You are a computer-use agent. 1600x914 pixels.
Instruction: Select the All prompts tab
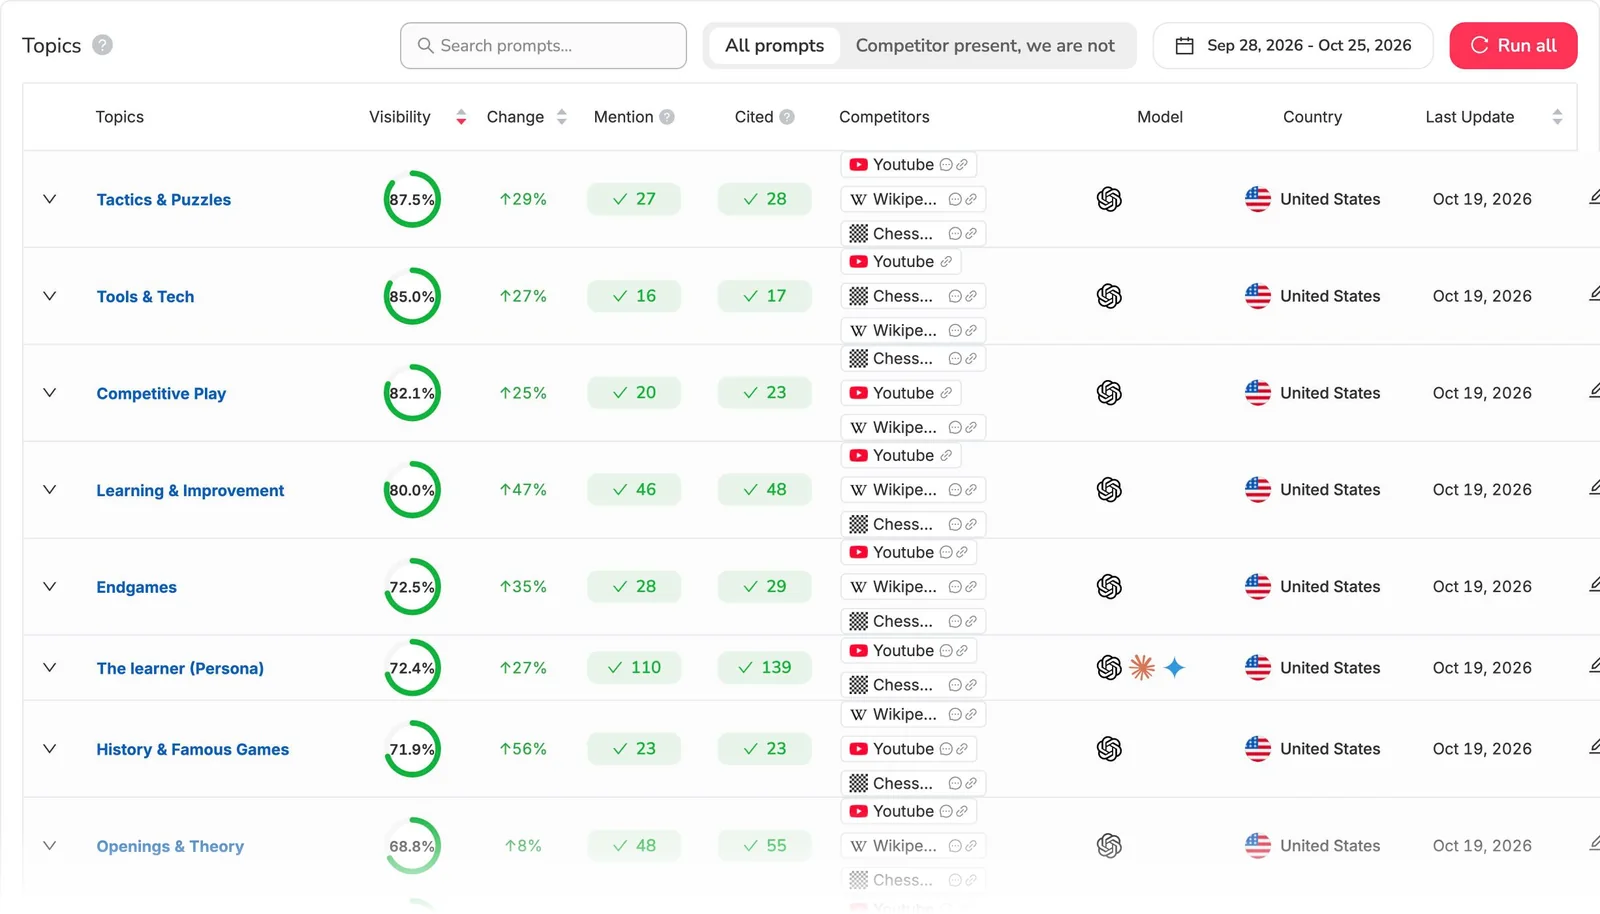[x=774, y=46]
